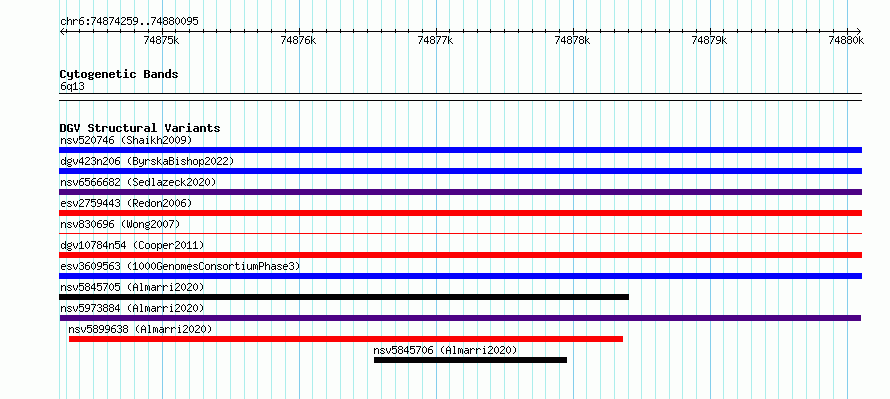Select the blue bar for esv3609563
Screen dimensions: 890x399
click(460, 276)
